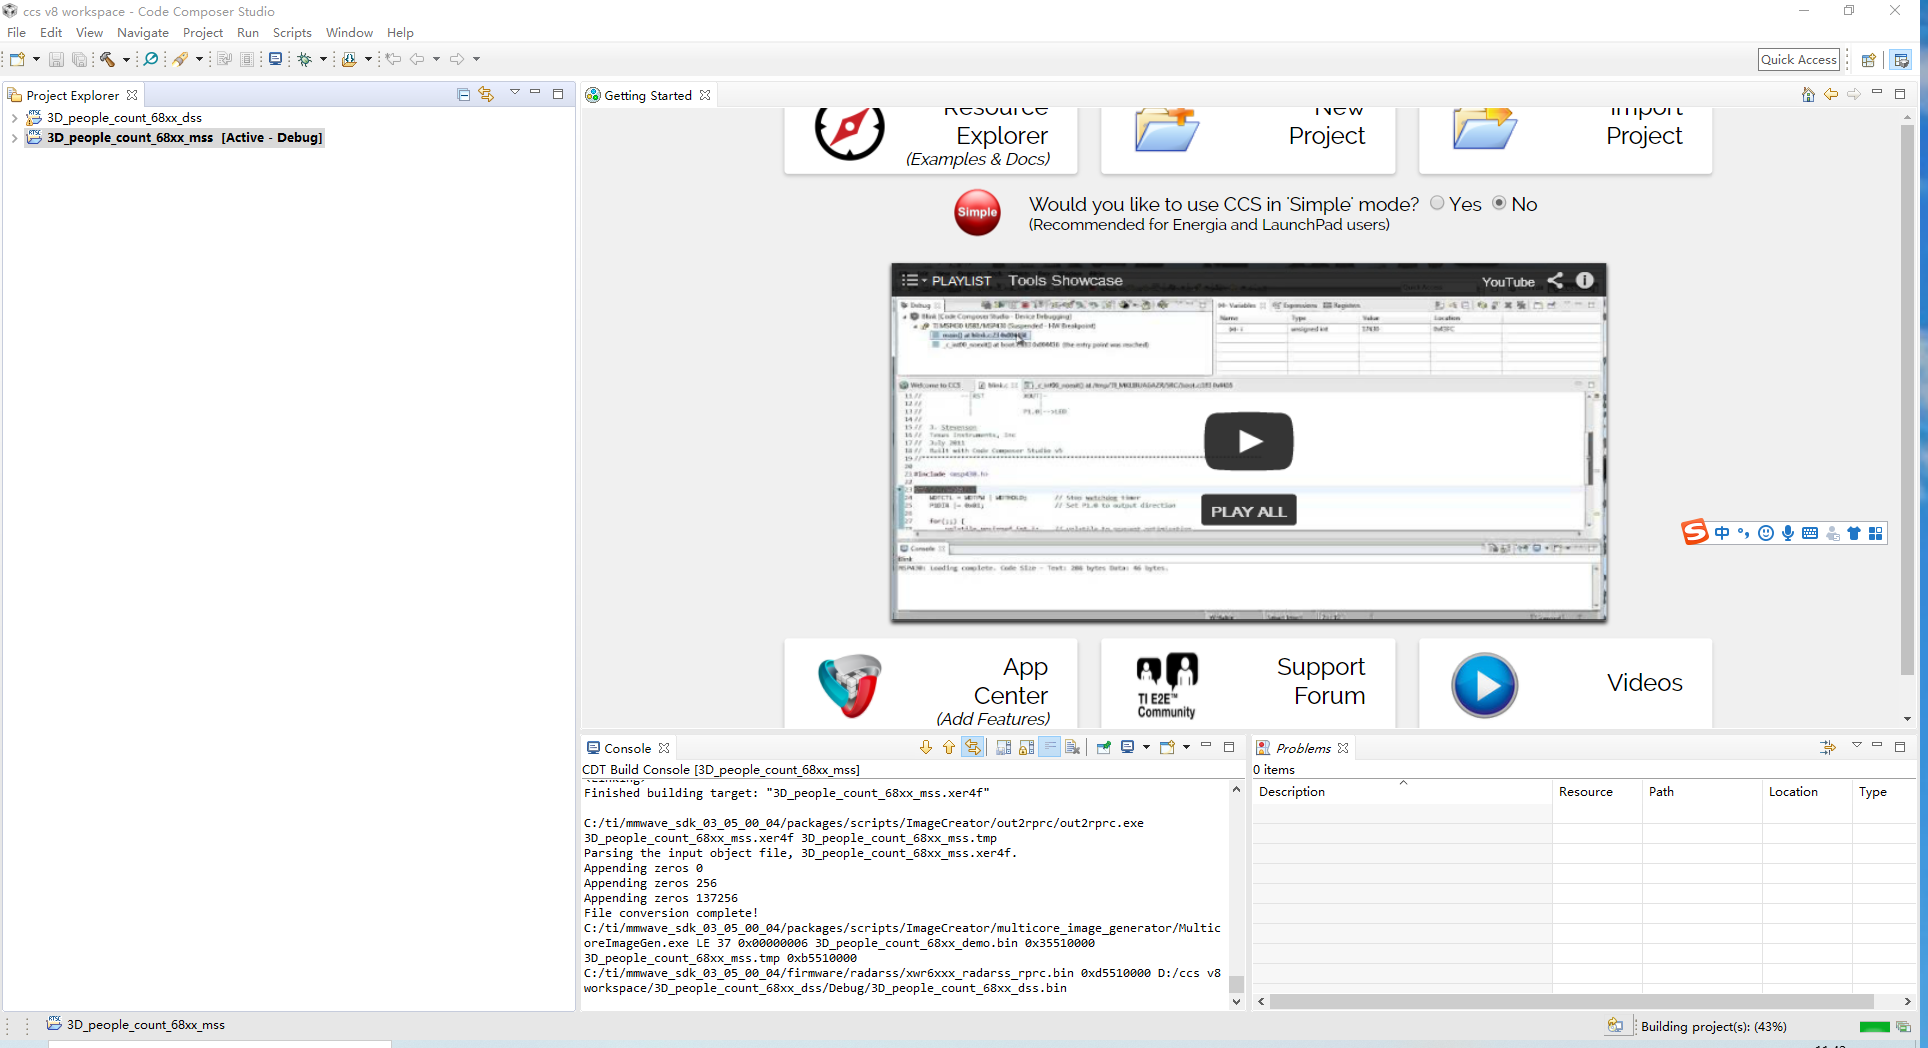Select Yes for Simple mode

1437,203
